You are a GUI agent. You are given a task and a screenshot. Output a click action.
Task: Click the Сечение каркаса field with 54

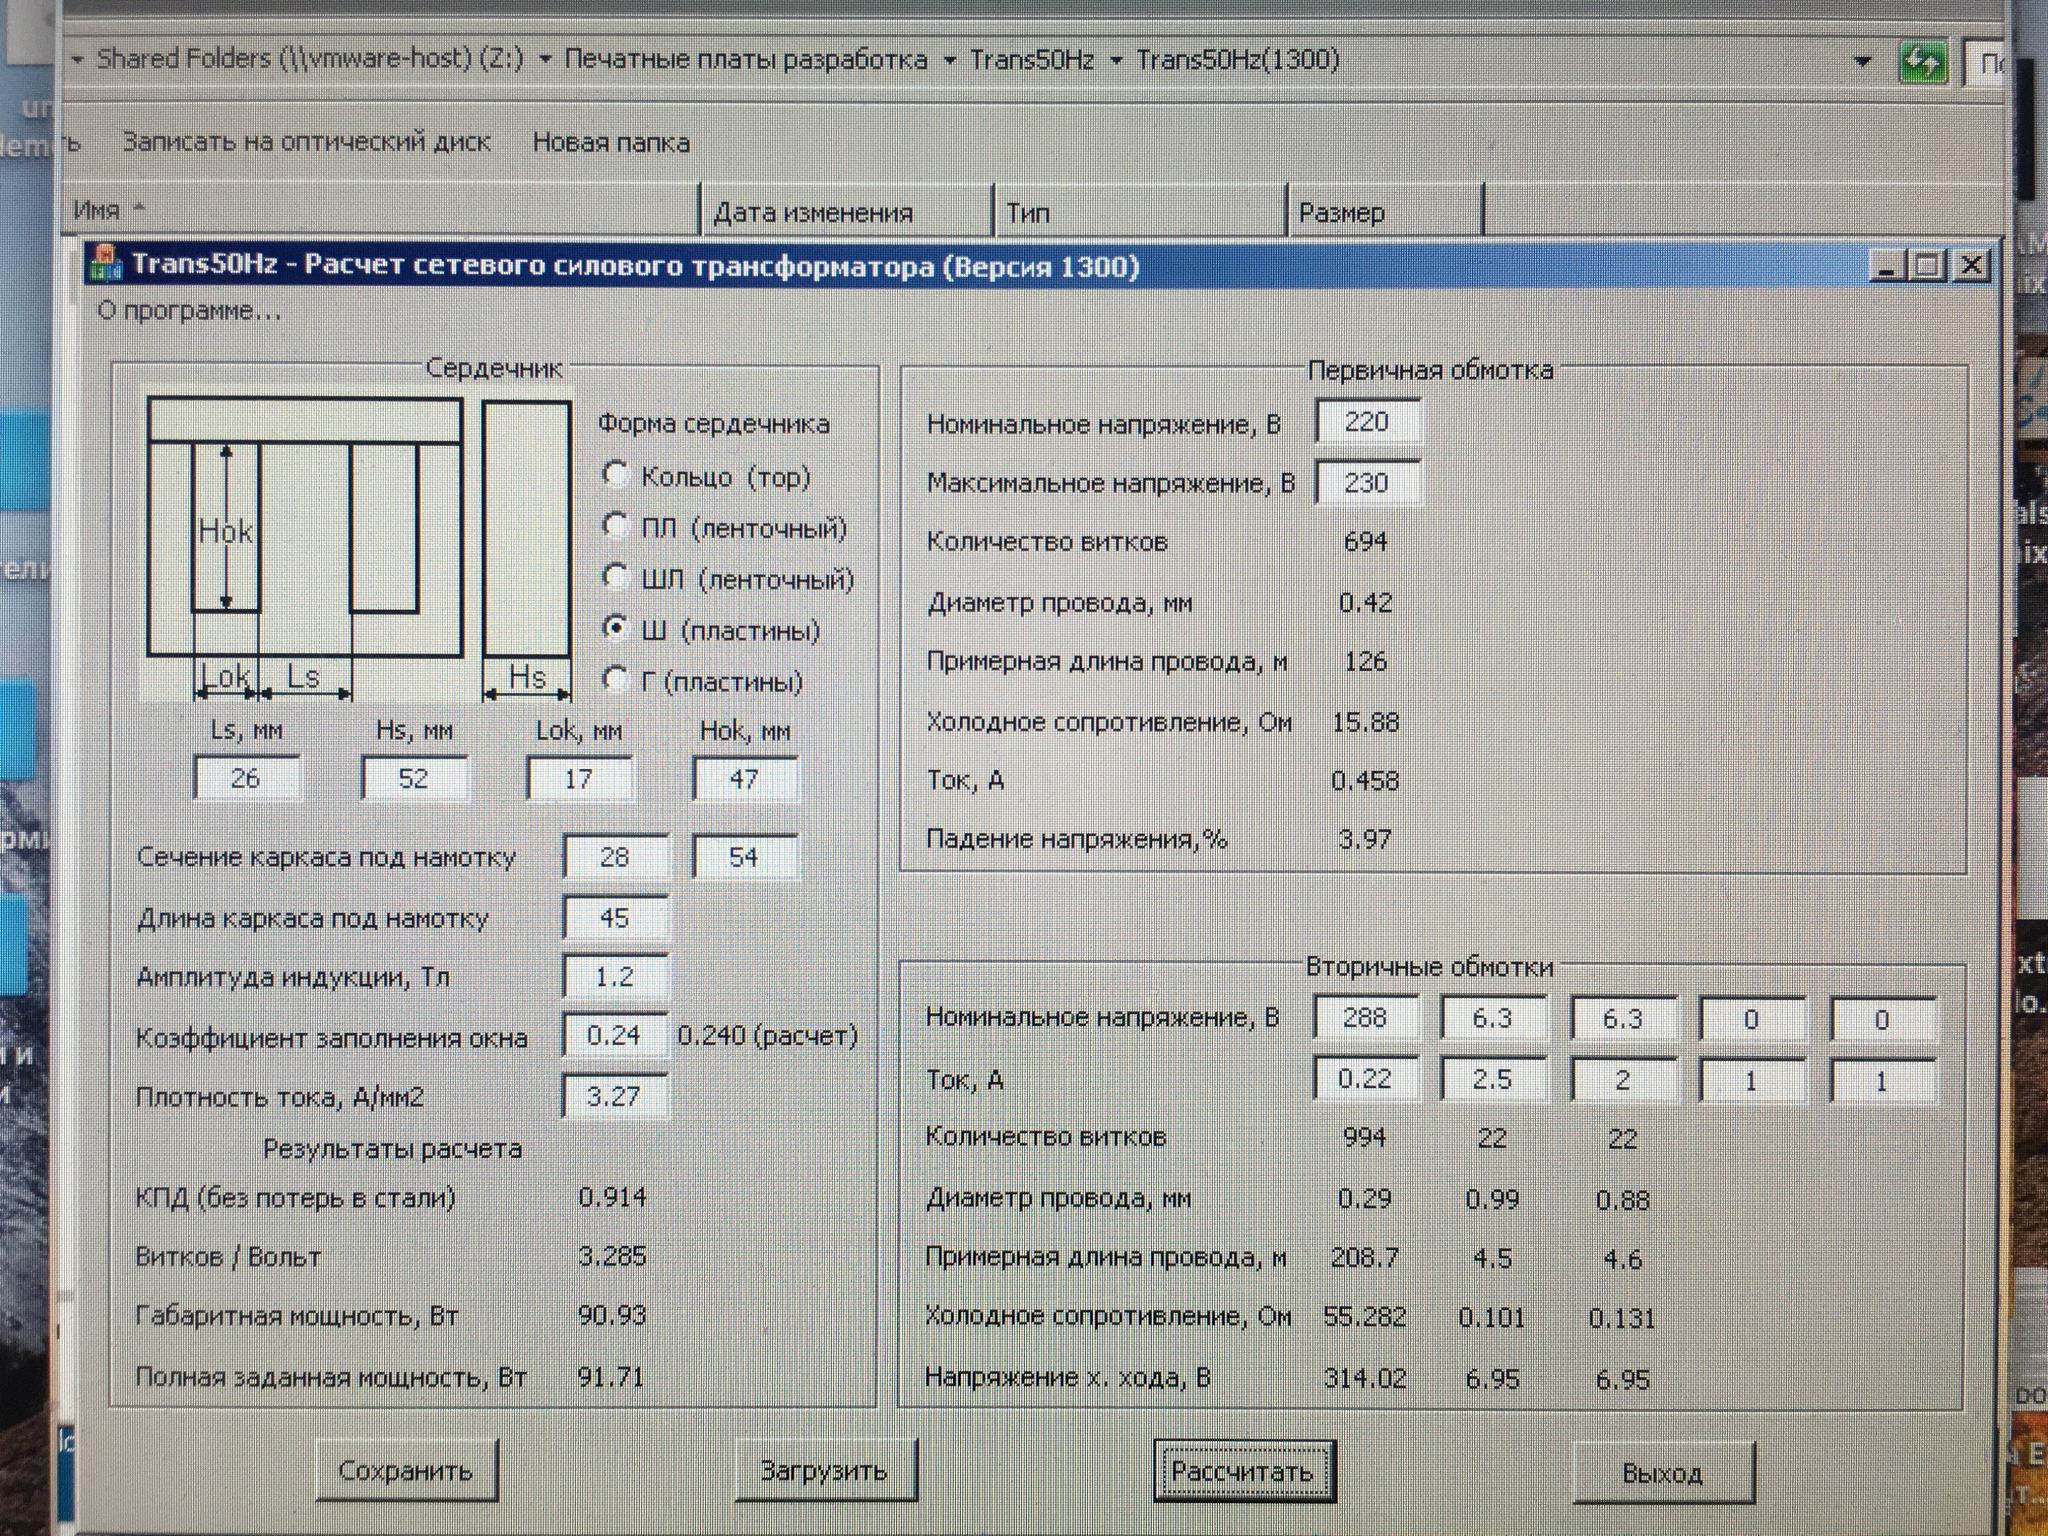pos(744,857)
